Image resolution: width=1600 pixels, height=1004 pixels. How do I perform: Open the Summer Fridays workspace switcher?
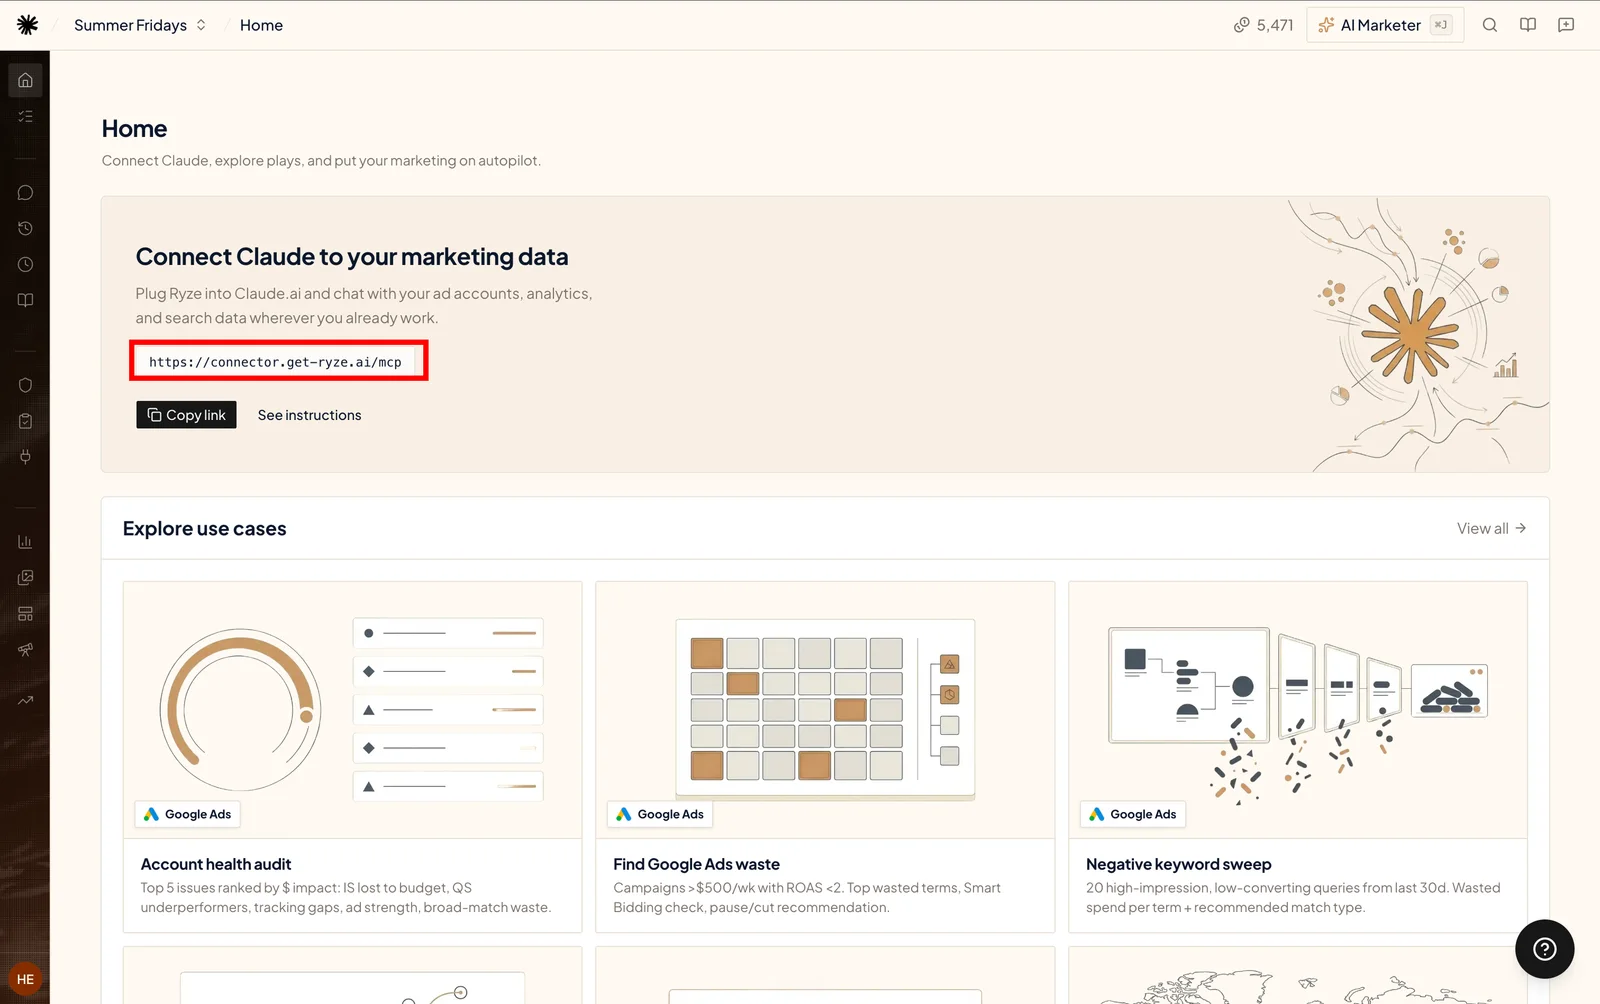click(x=140, y=25)
